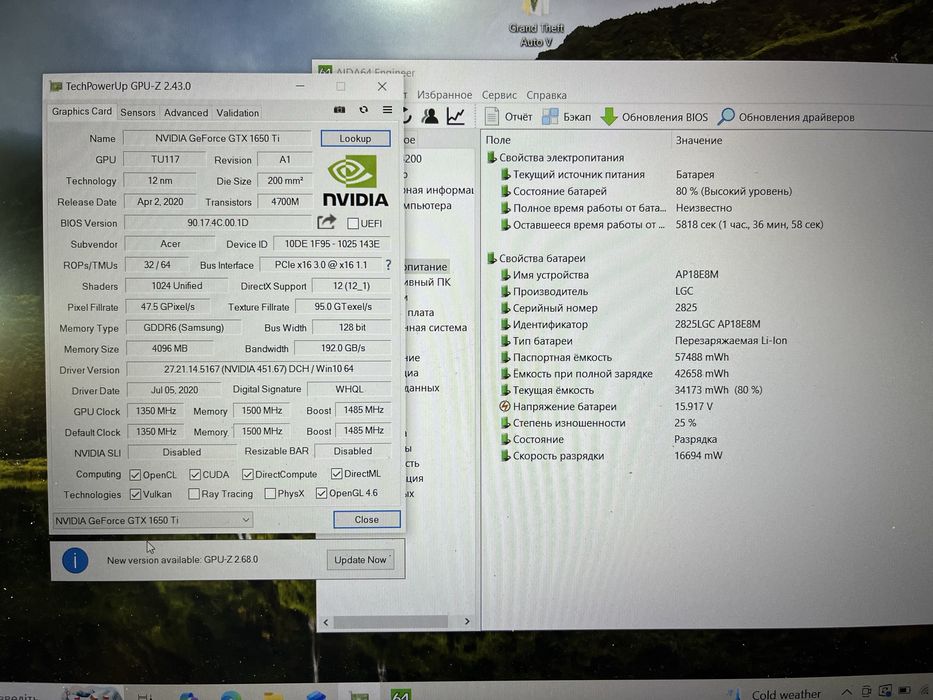
Task: Click the magnifier Обновления драйверов icon
Action: pyautogui.click(x=726, y=117)
